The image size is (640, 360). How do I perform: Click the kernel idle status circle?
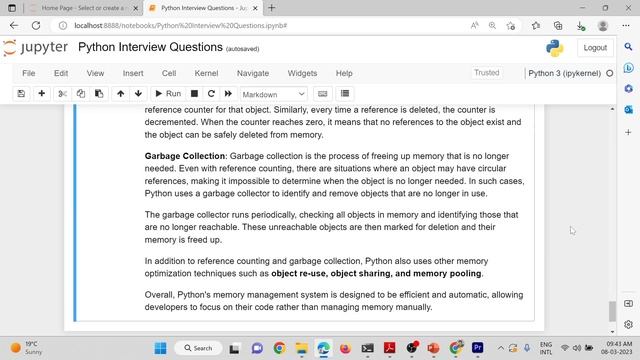coord(609,73)
